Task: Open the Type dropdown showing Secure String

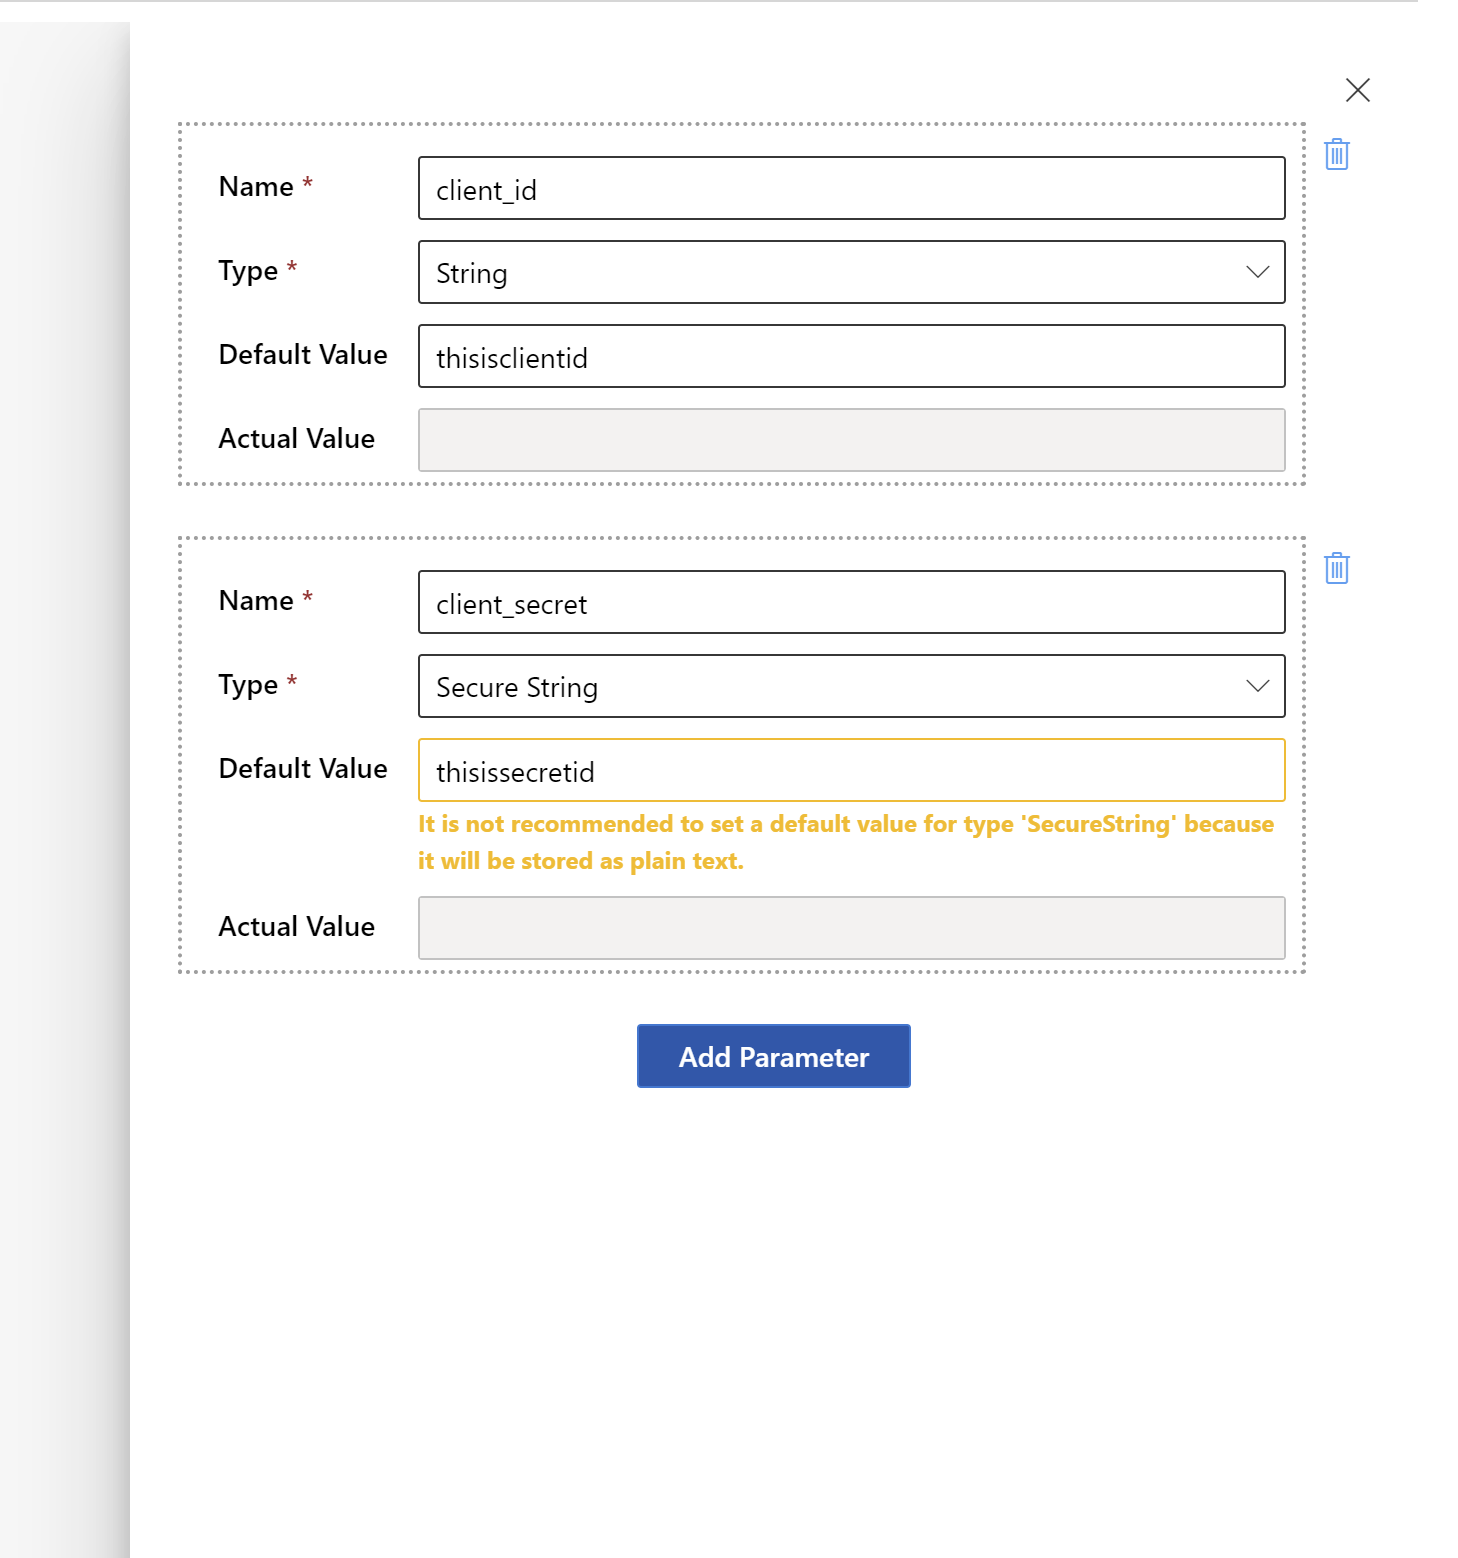Action: point(852,686)
